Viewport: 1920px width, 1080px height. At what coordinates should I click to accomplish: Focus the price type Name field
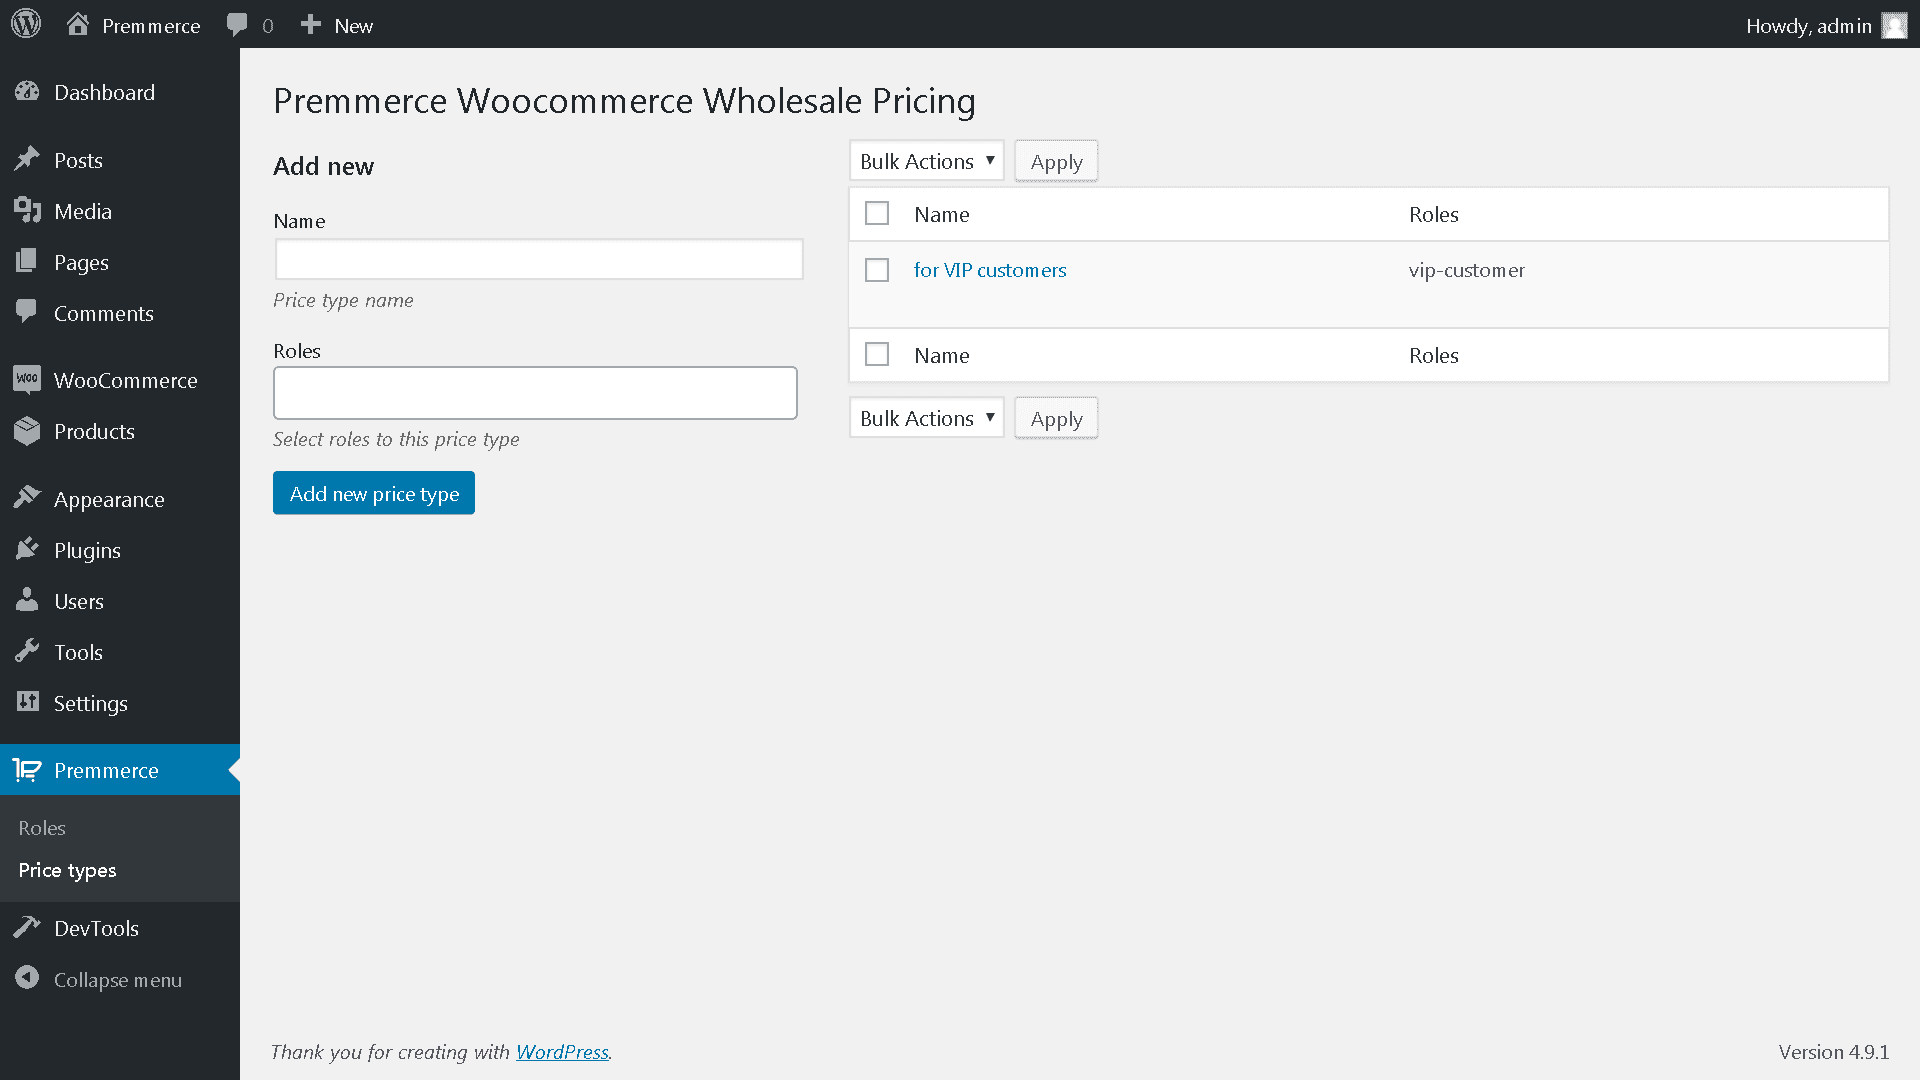pyautogui.click(x=539, y=260)
